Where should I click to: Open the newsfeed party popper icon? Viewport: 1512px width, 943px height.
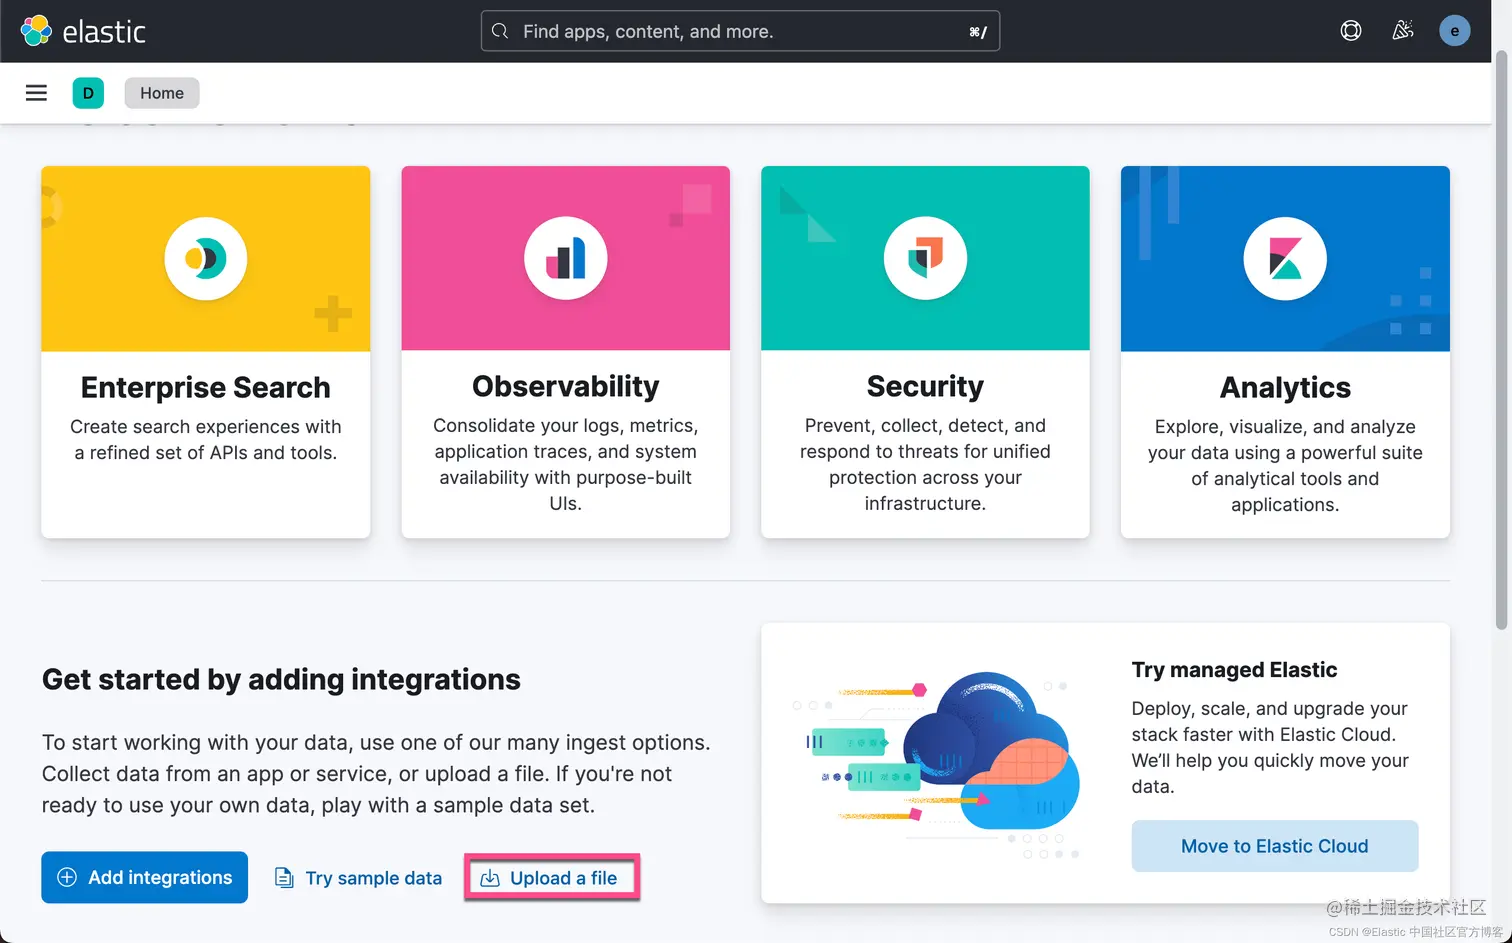[1403, 31]
